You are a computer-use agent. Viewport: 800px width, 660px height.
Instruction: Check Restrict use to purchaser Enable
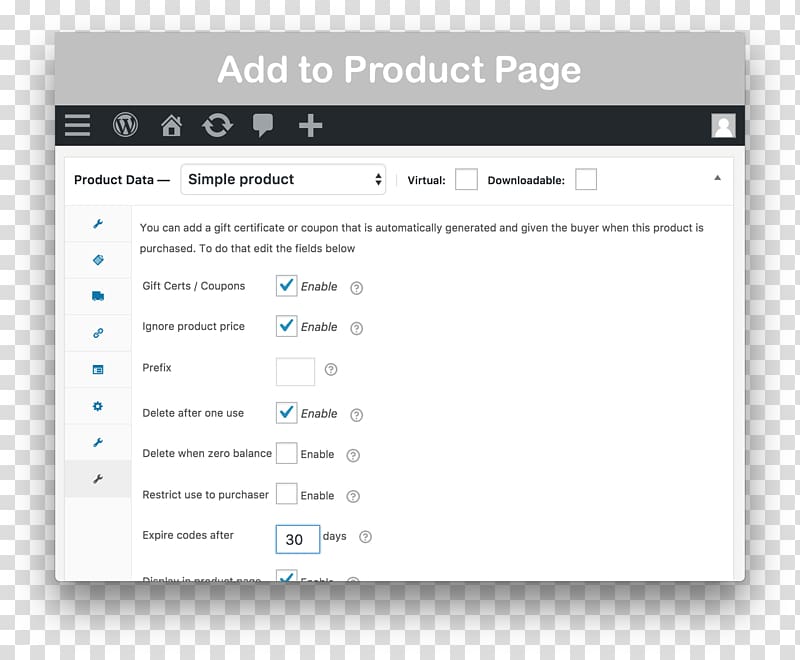(286, 494)
